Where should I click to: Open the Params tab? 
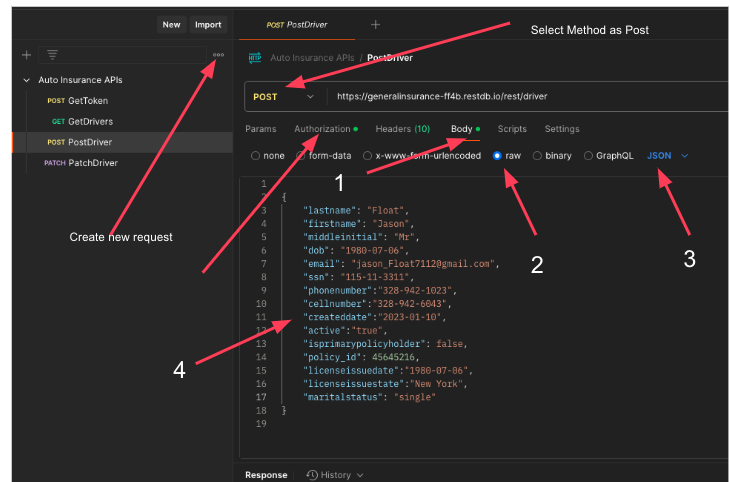(x=261, y=129)
